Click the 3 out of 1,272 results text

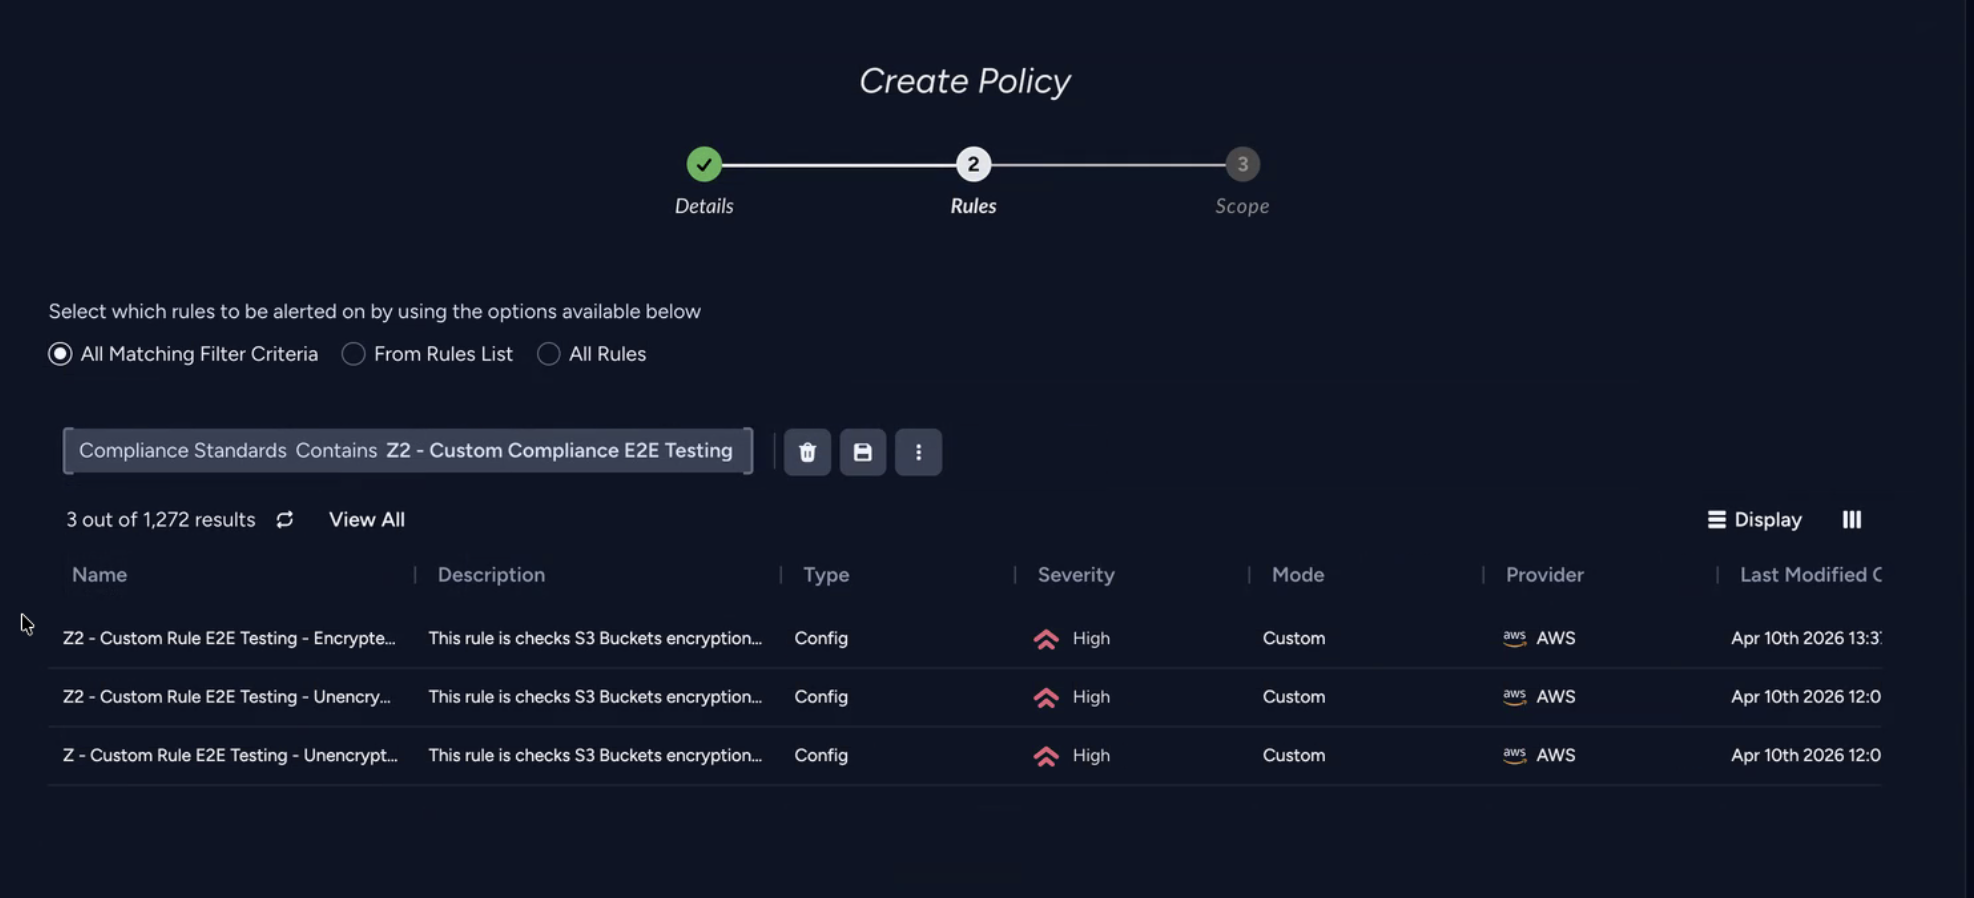(x=161, y=519)
